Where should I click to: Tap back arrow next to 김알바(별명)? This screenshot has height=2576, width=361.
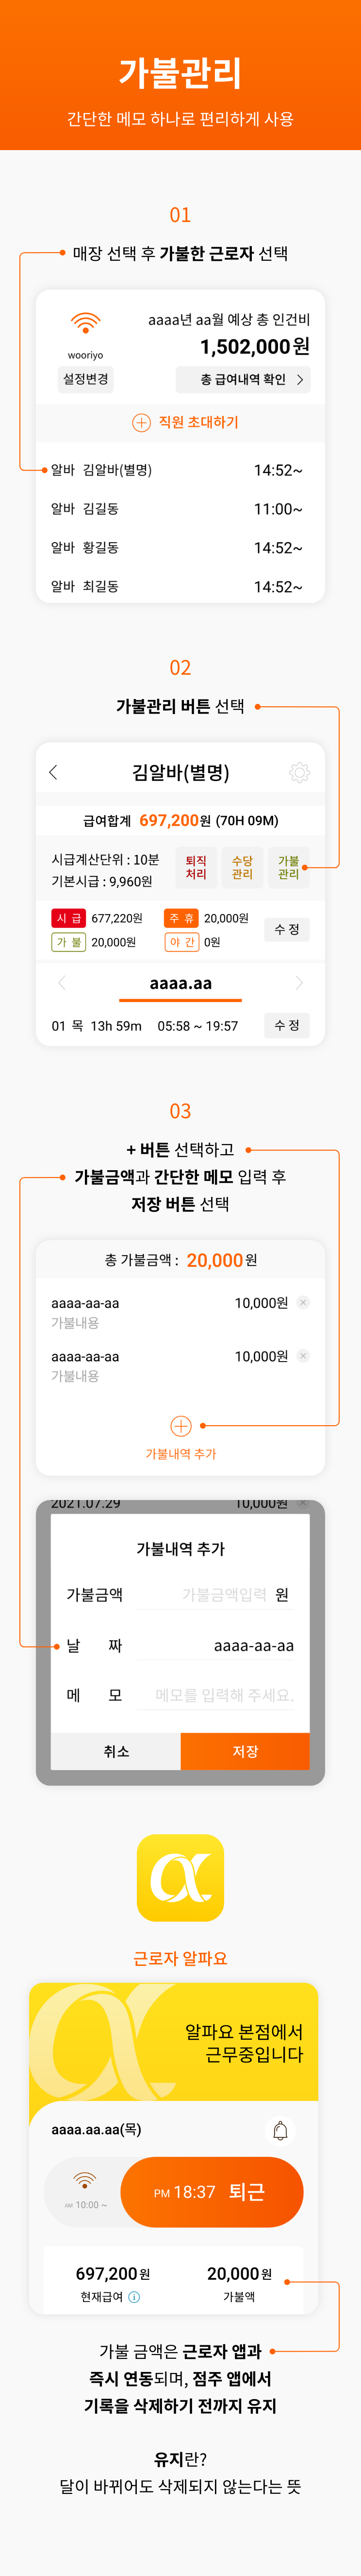[54, 772]
